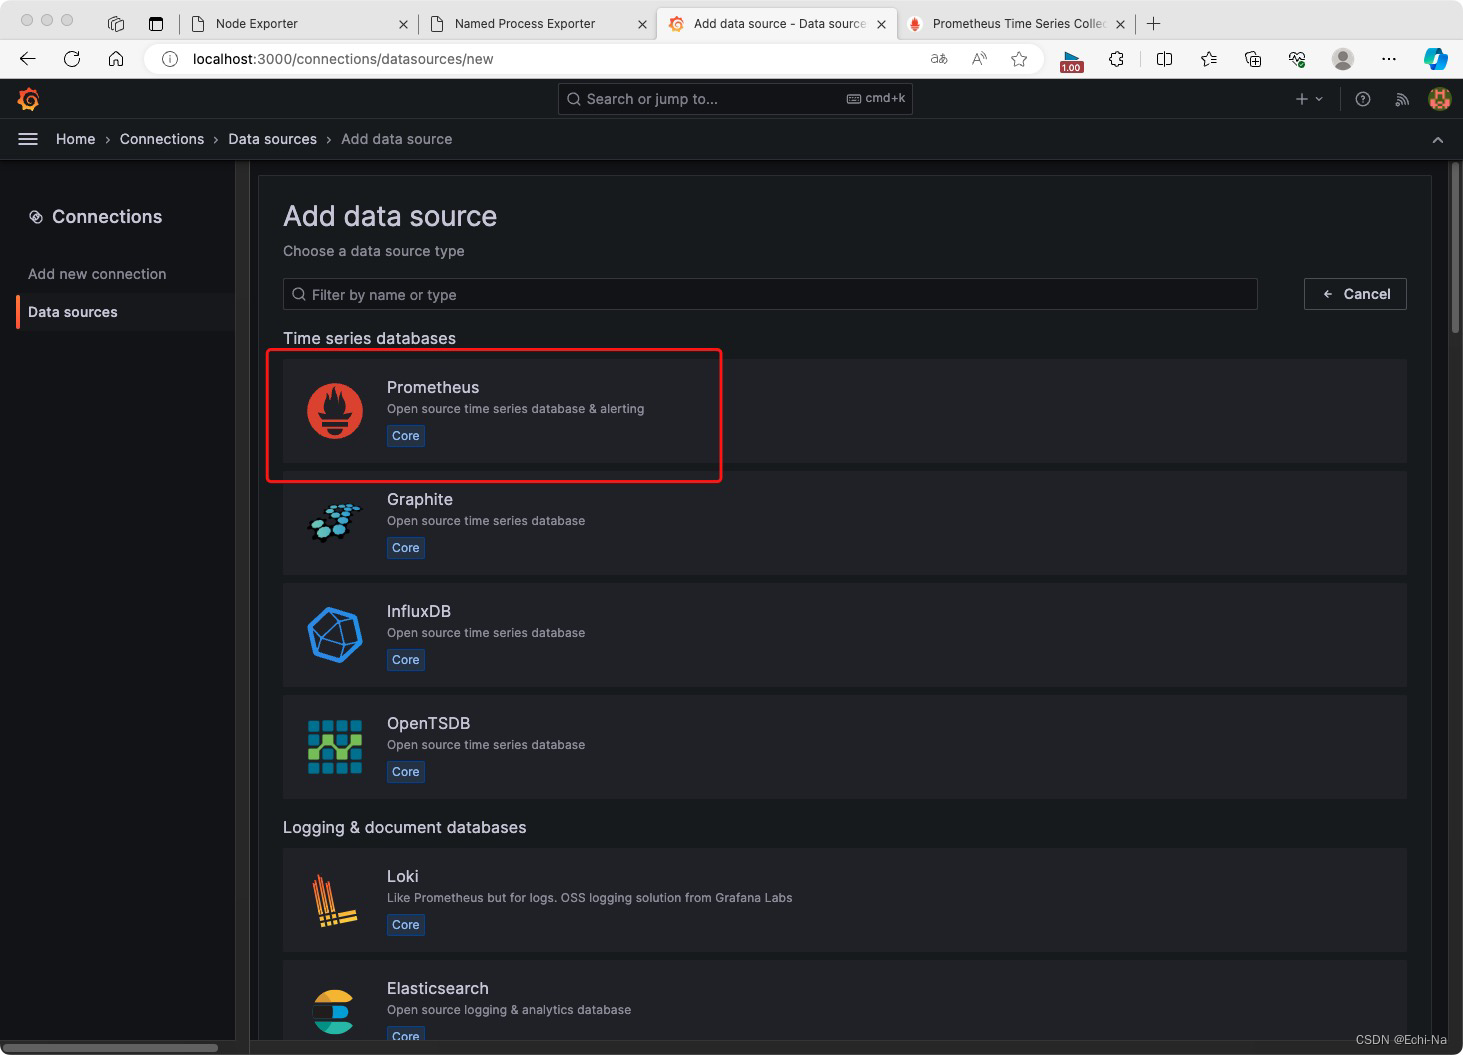Click the Prometheus flame logo
Screen dimensions: 1463x1055
pos(335,411)
